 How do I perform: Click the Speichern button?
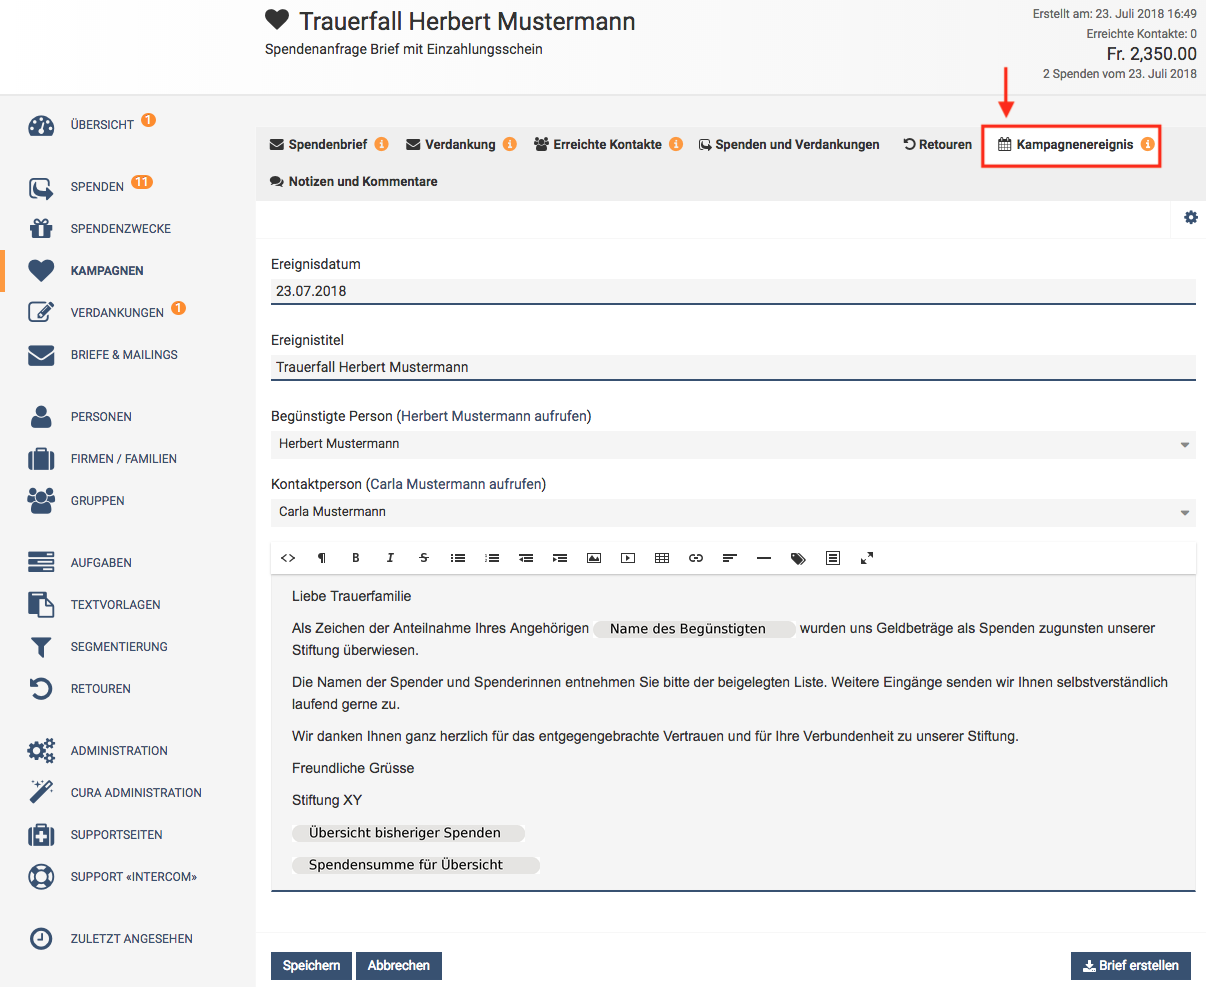pyautogui.click(x=311, y=966)
